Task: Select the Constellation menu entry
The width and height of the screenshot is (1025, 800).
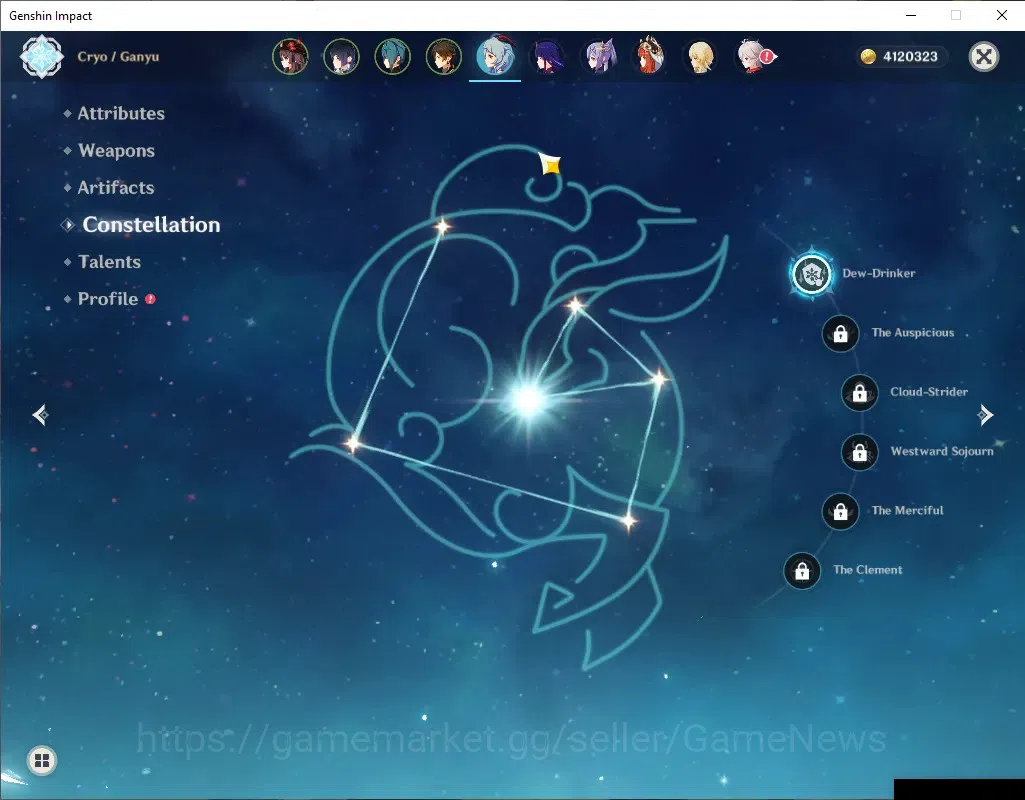Action: [x=151, y=225]
